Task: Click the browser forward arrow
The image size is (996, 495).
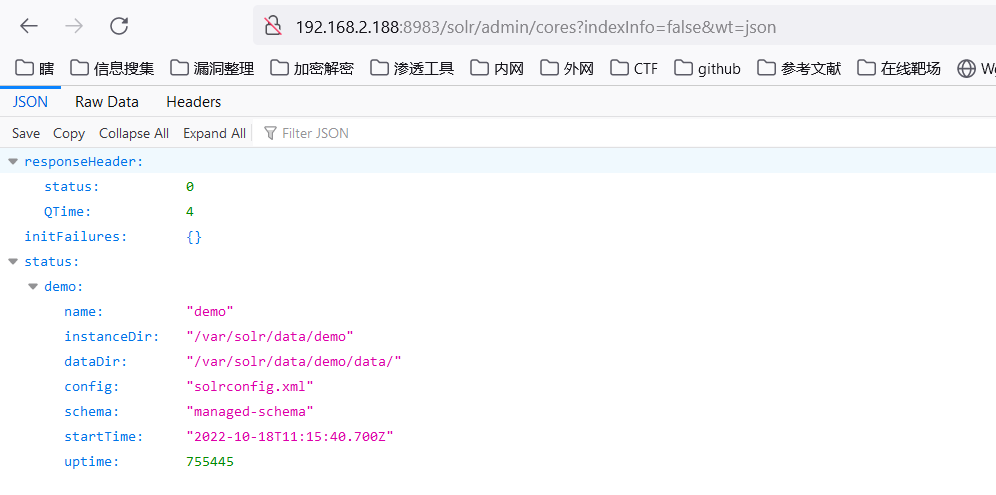Action: [74, 27]
